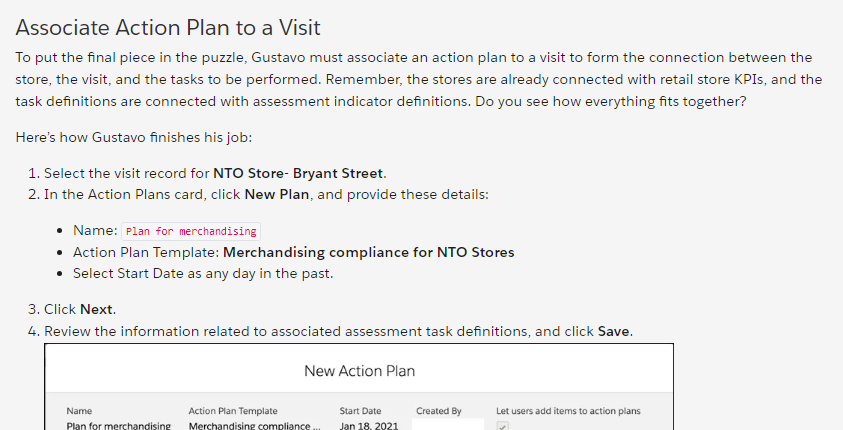Click the 'Start Date' column label
The image size is (843, 430).
360,411
